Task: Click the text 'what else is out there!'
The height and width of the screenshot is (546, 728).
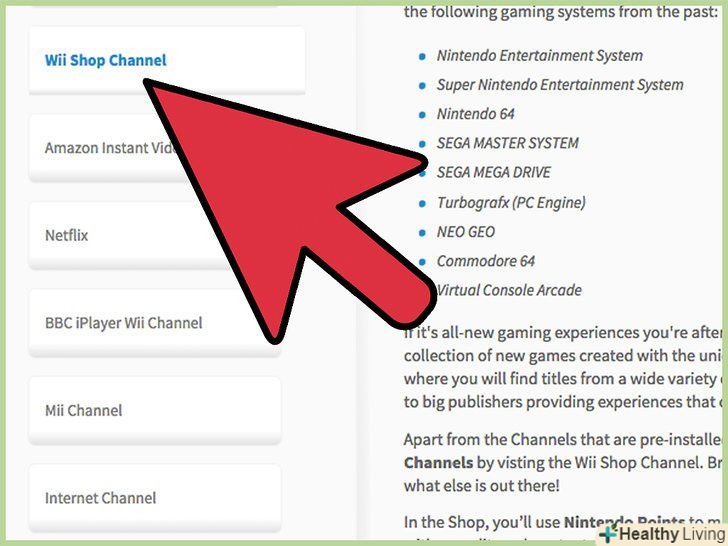Action: click(x=481, y=486)
